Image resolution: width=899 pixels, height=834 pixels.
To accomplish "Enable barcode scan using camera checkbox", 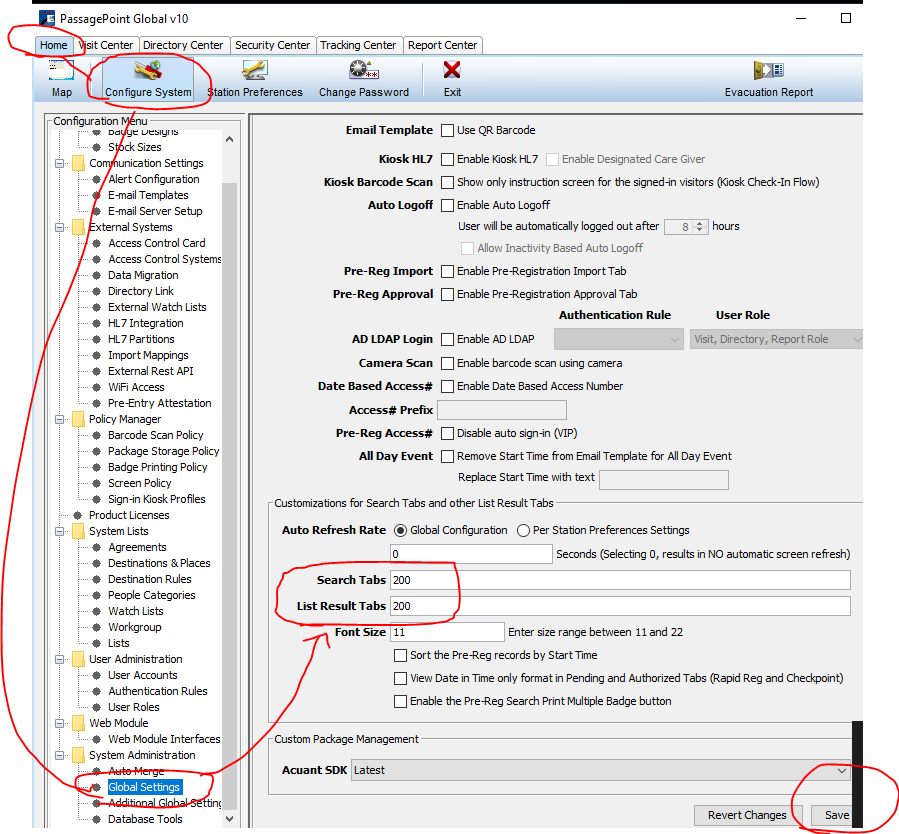I will [x=447, y=363].
